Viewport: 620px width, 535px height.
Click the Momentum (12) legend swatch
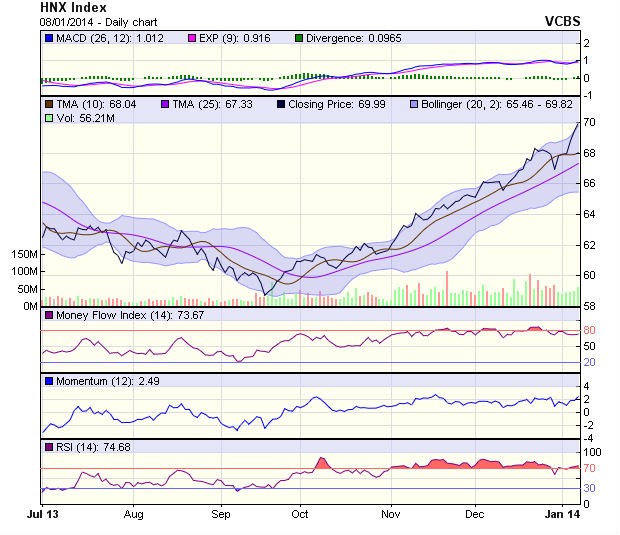click(49, 381)
